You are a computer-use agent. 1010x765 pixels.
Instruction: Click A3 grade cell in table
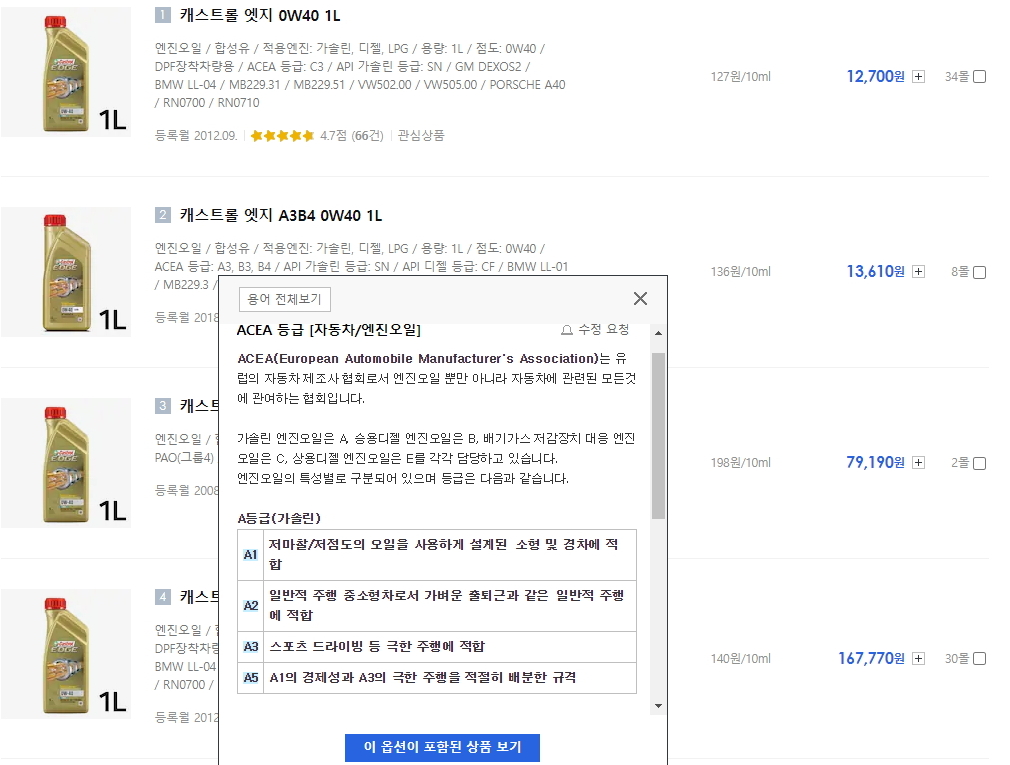pyautogui.click(x=251, y=647)
